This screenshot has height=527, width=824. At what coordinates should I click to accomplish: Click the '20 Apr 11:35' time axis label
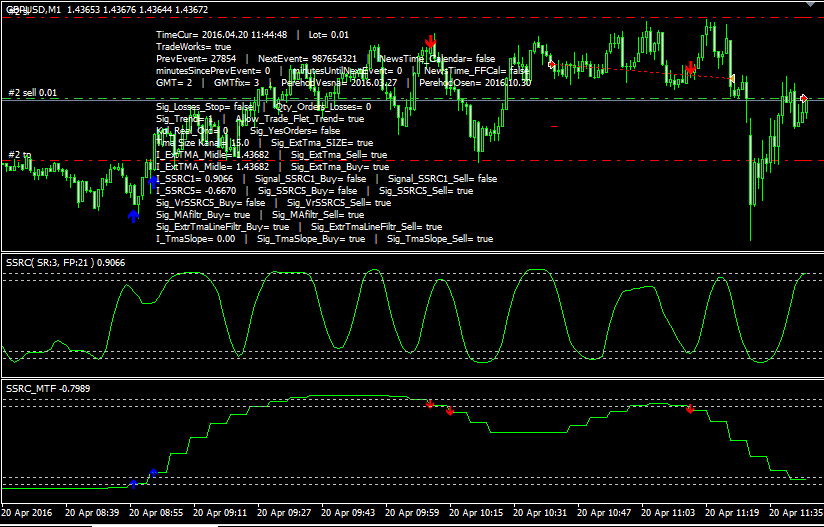796,512
